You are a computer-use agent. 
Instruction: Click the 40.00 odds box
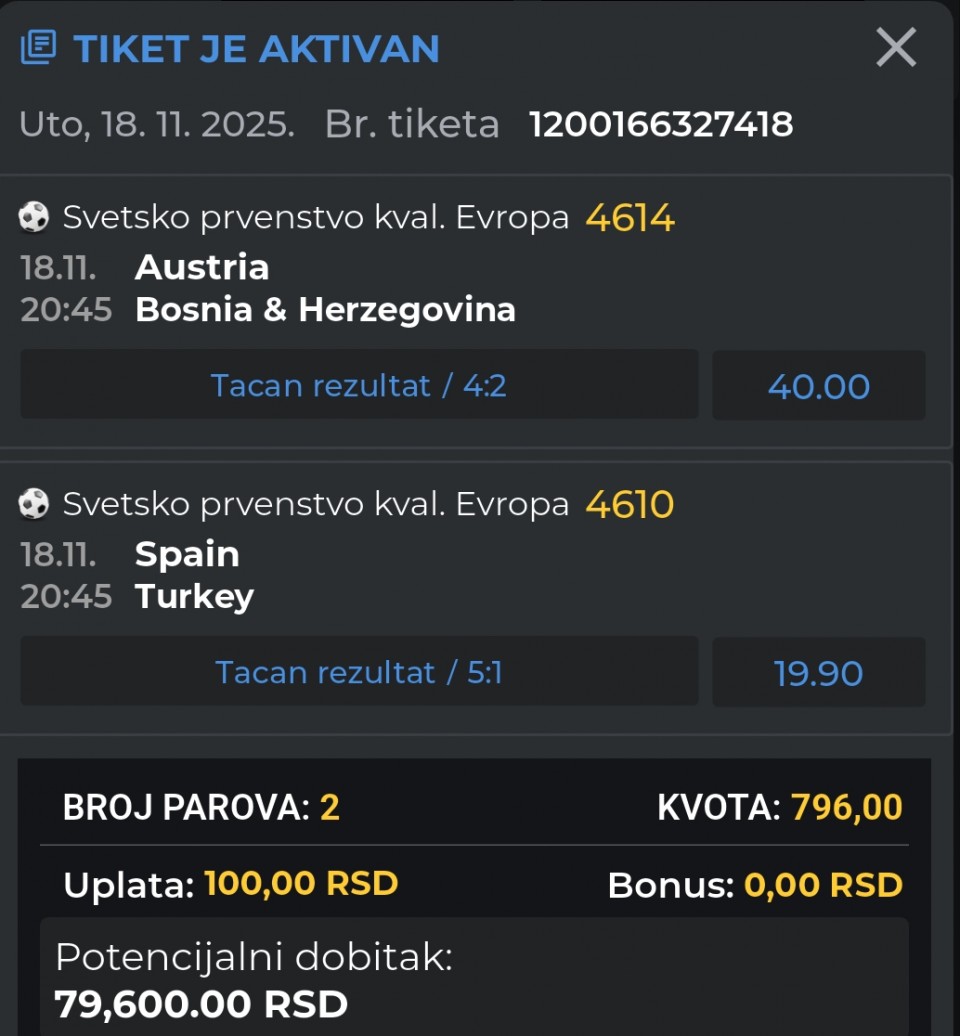[x=818, y=386]
